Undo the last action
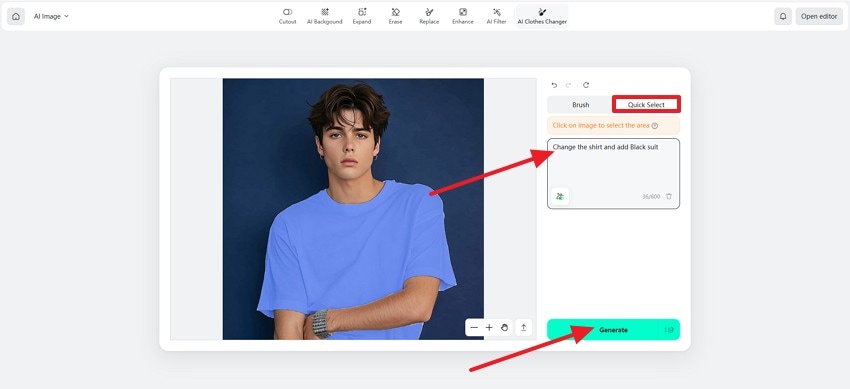The width and height of the screenshot is (850, 389). coord(554,85)
